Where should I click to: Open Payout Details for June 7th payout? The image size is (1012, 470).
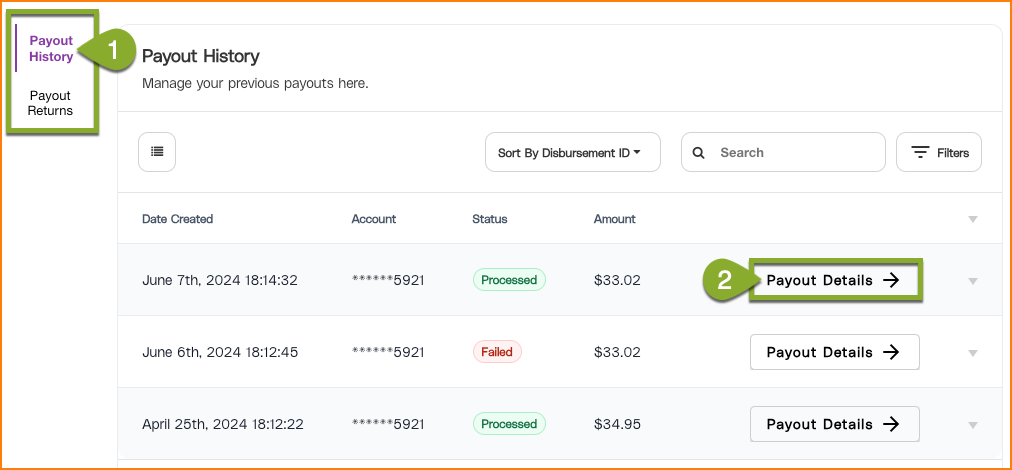coord(834,281)
